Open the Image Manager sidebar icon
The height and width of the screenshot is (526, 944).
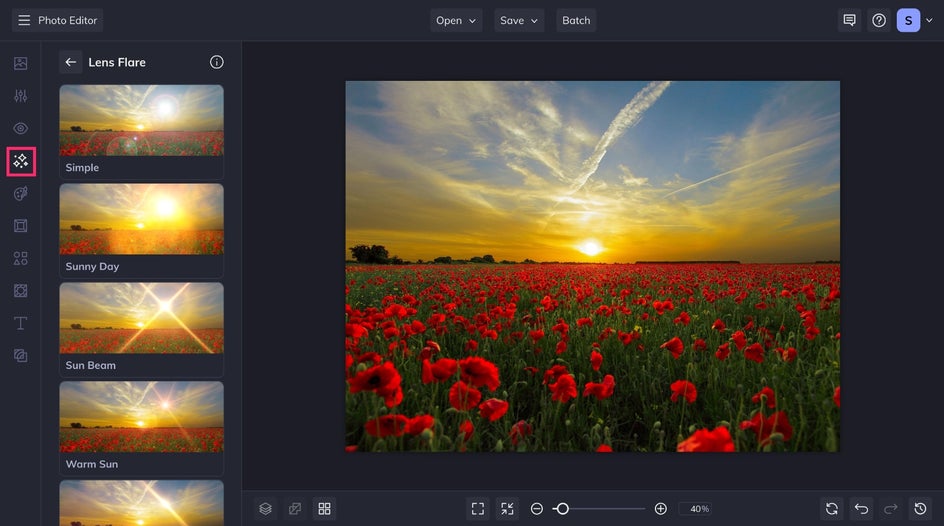click(20, 63)
